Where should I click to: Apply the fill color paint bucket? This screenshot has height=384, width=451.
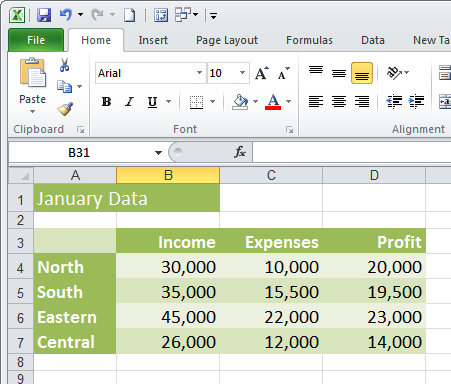coord(240,102)
